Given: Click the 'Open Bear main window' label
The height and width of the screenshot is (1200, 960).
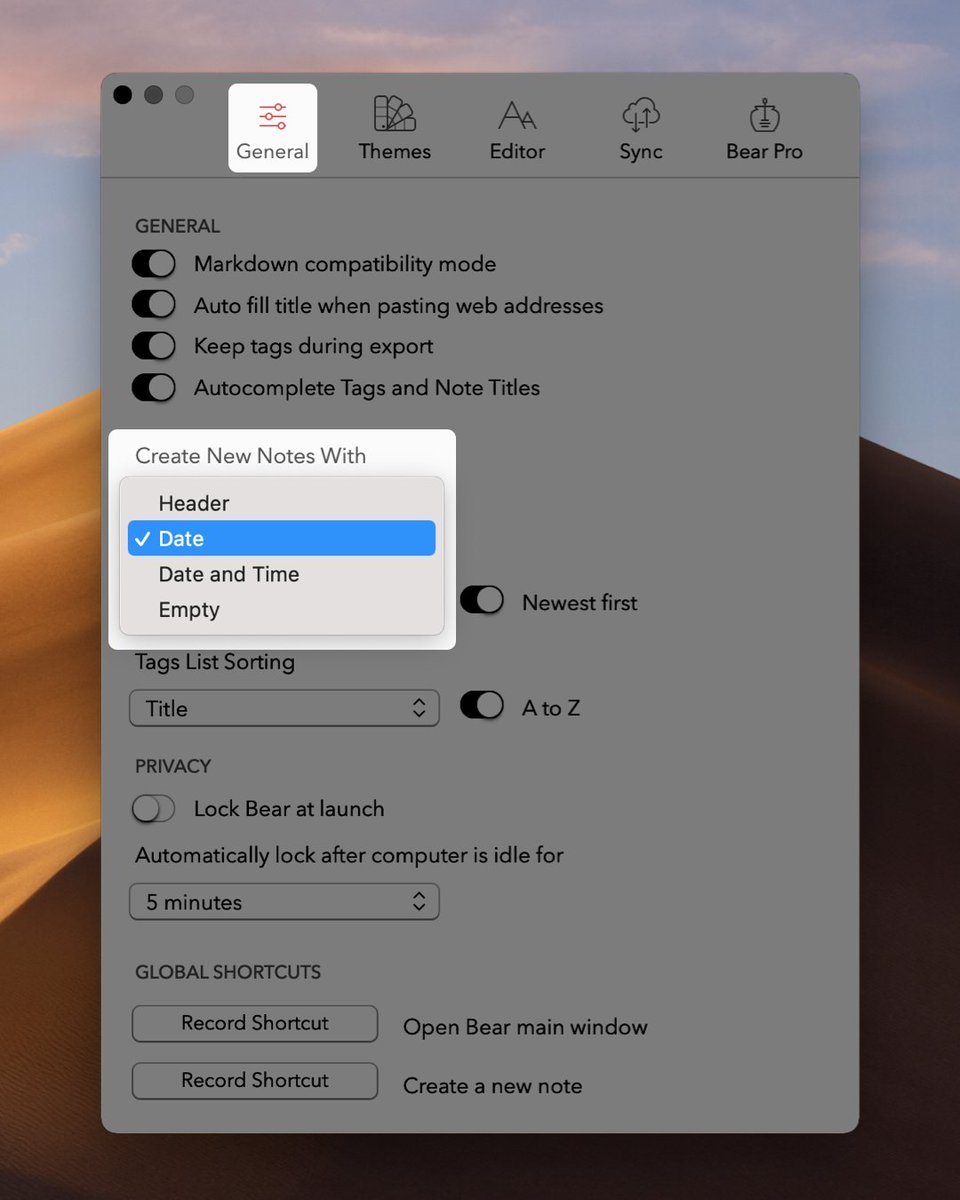Looking at the screenshot, I should tap(525, 1027).
